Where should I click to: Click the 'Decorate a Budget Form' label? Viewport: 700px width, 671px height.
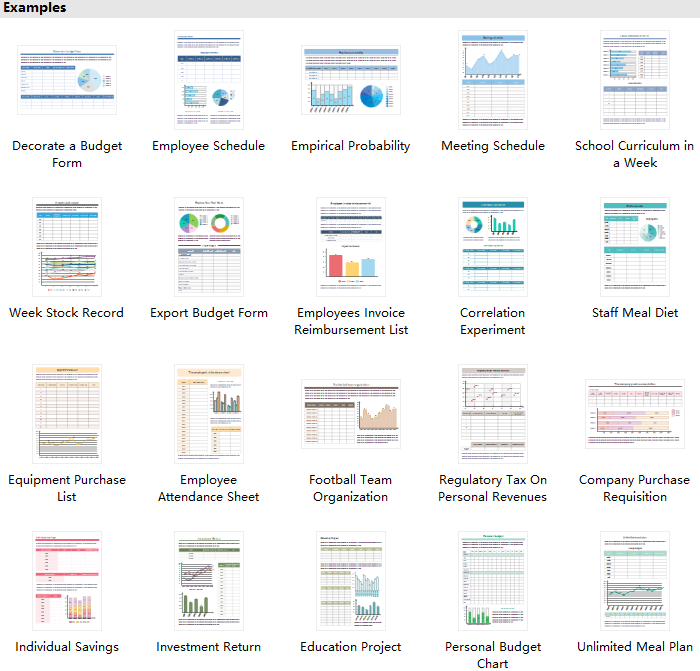click(67, 154)
